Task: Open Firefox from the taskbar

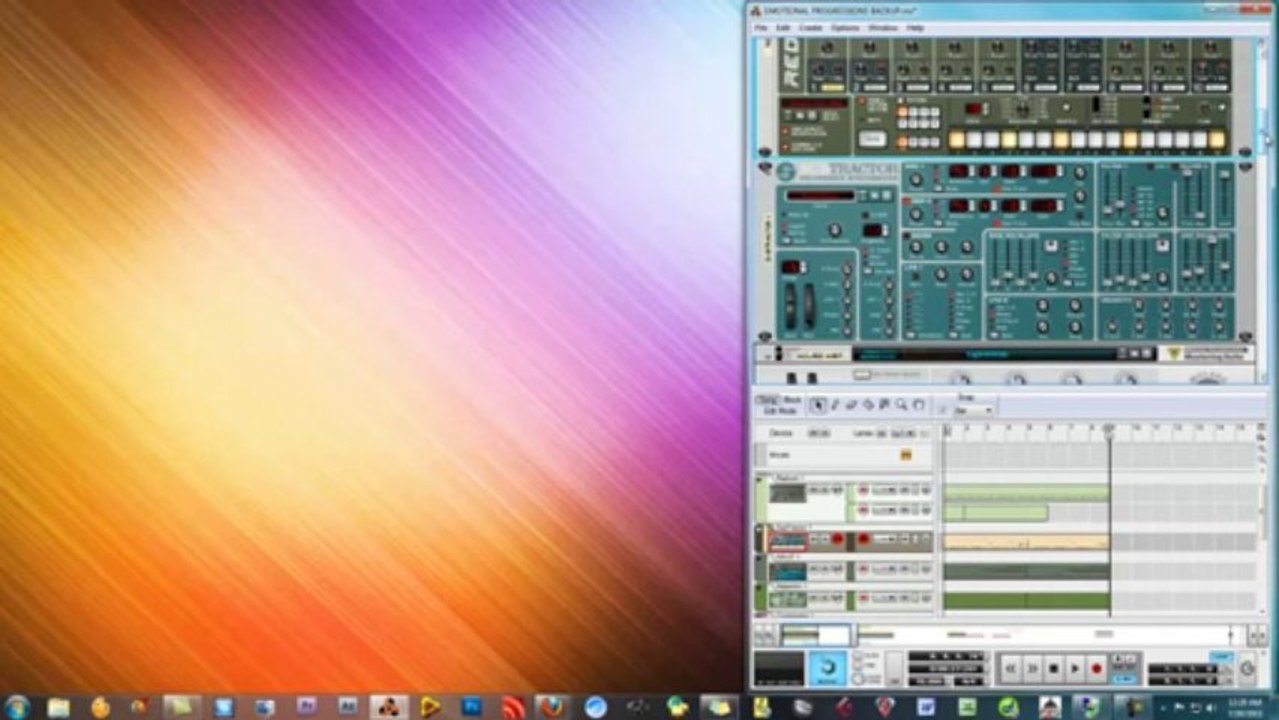Action: [552, 707]
